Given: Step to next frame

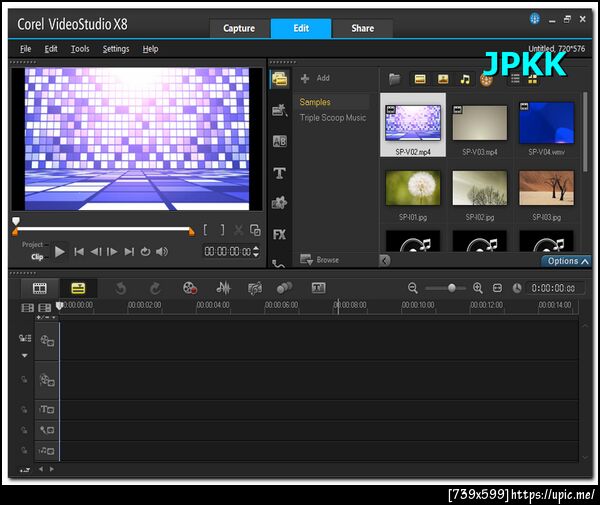Looking at the screenshot, I should tap(112, 252).
